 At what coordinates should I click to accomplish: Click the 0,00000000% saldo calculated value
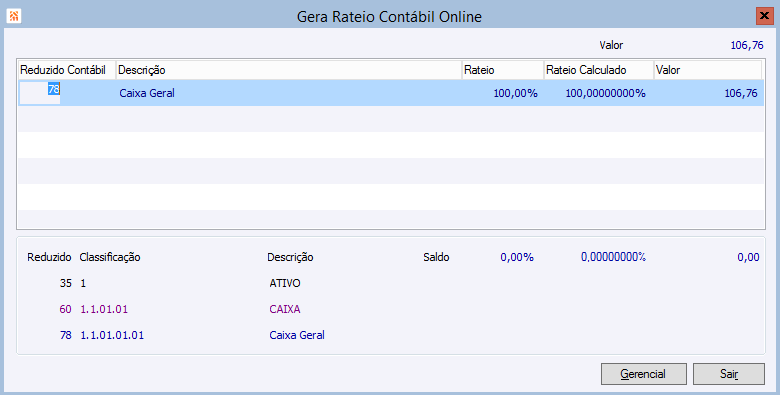point(613,257)
